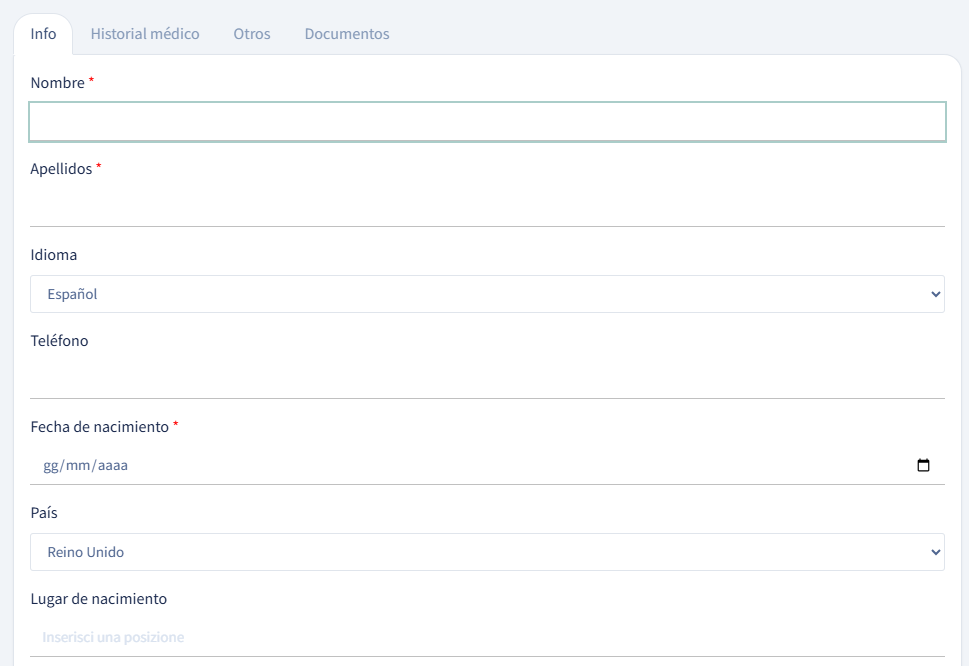Focus the Nombre text field
The width and height of the screenshot is (969, 666).
tap(487, 122)
